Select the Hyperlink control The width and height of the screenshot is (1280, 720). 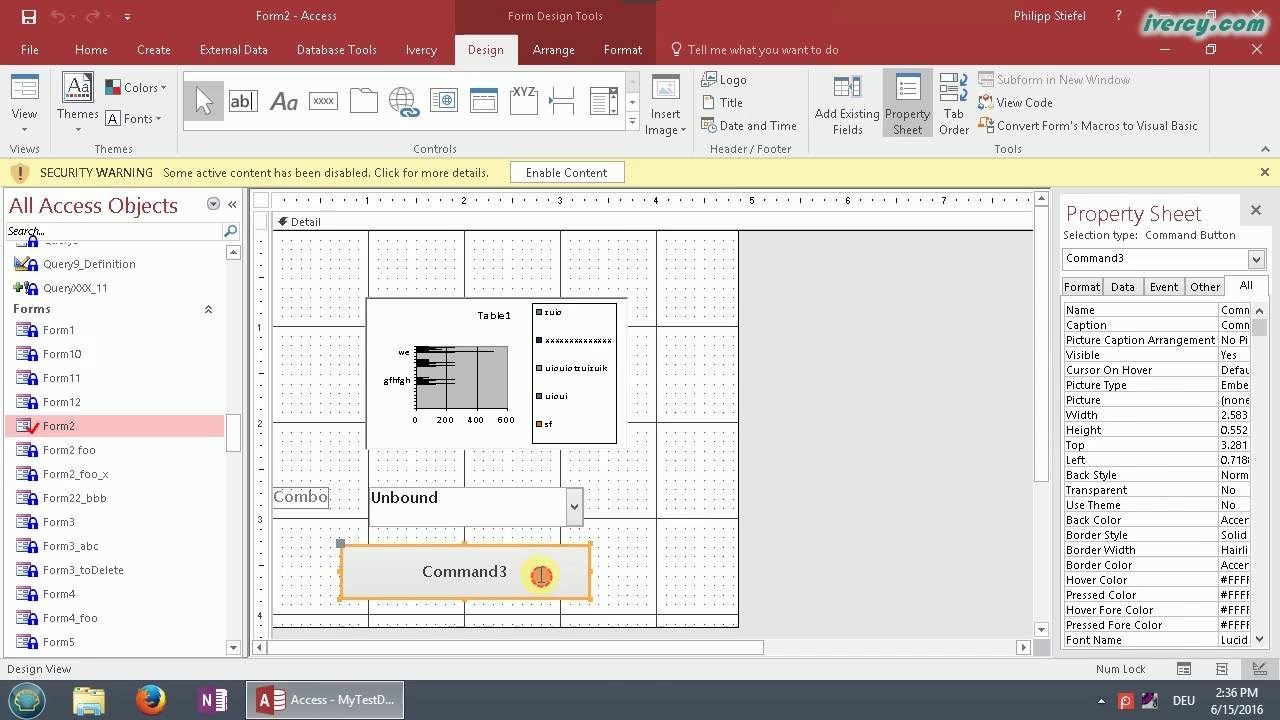pos(403,101)
